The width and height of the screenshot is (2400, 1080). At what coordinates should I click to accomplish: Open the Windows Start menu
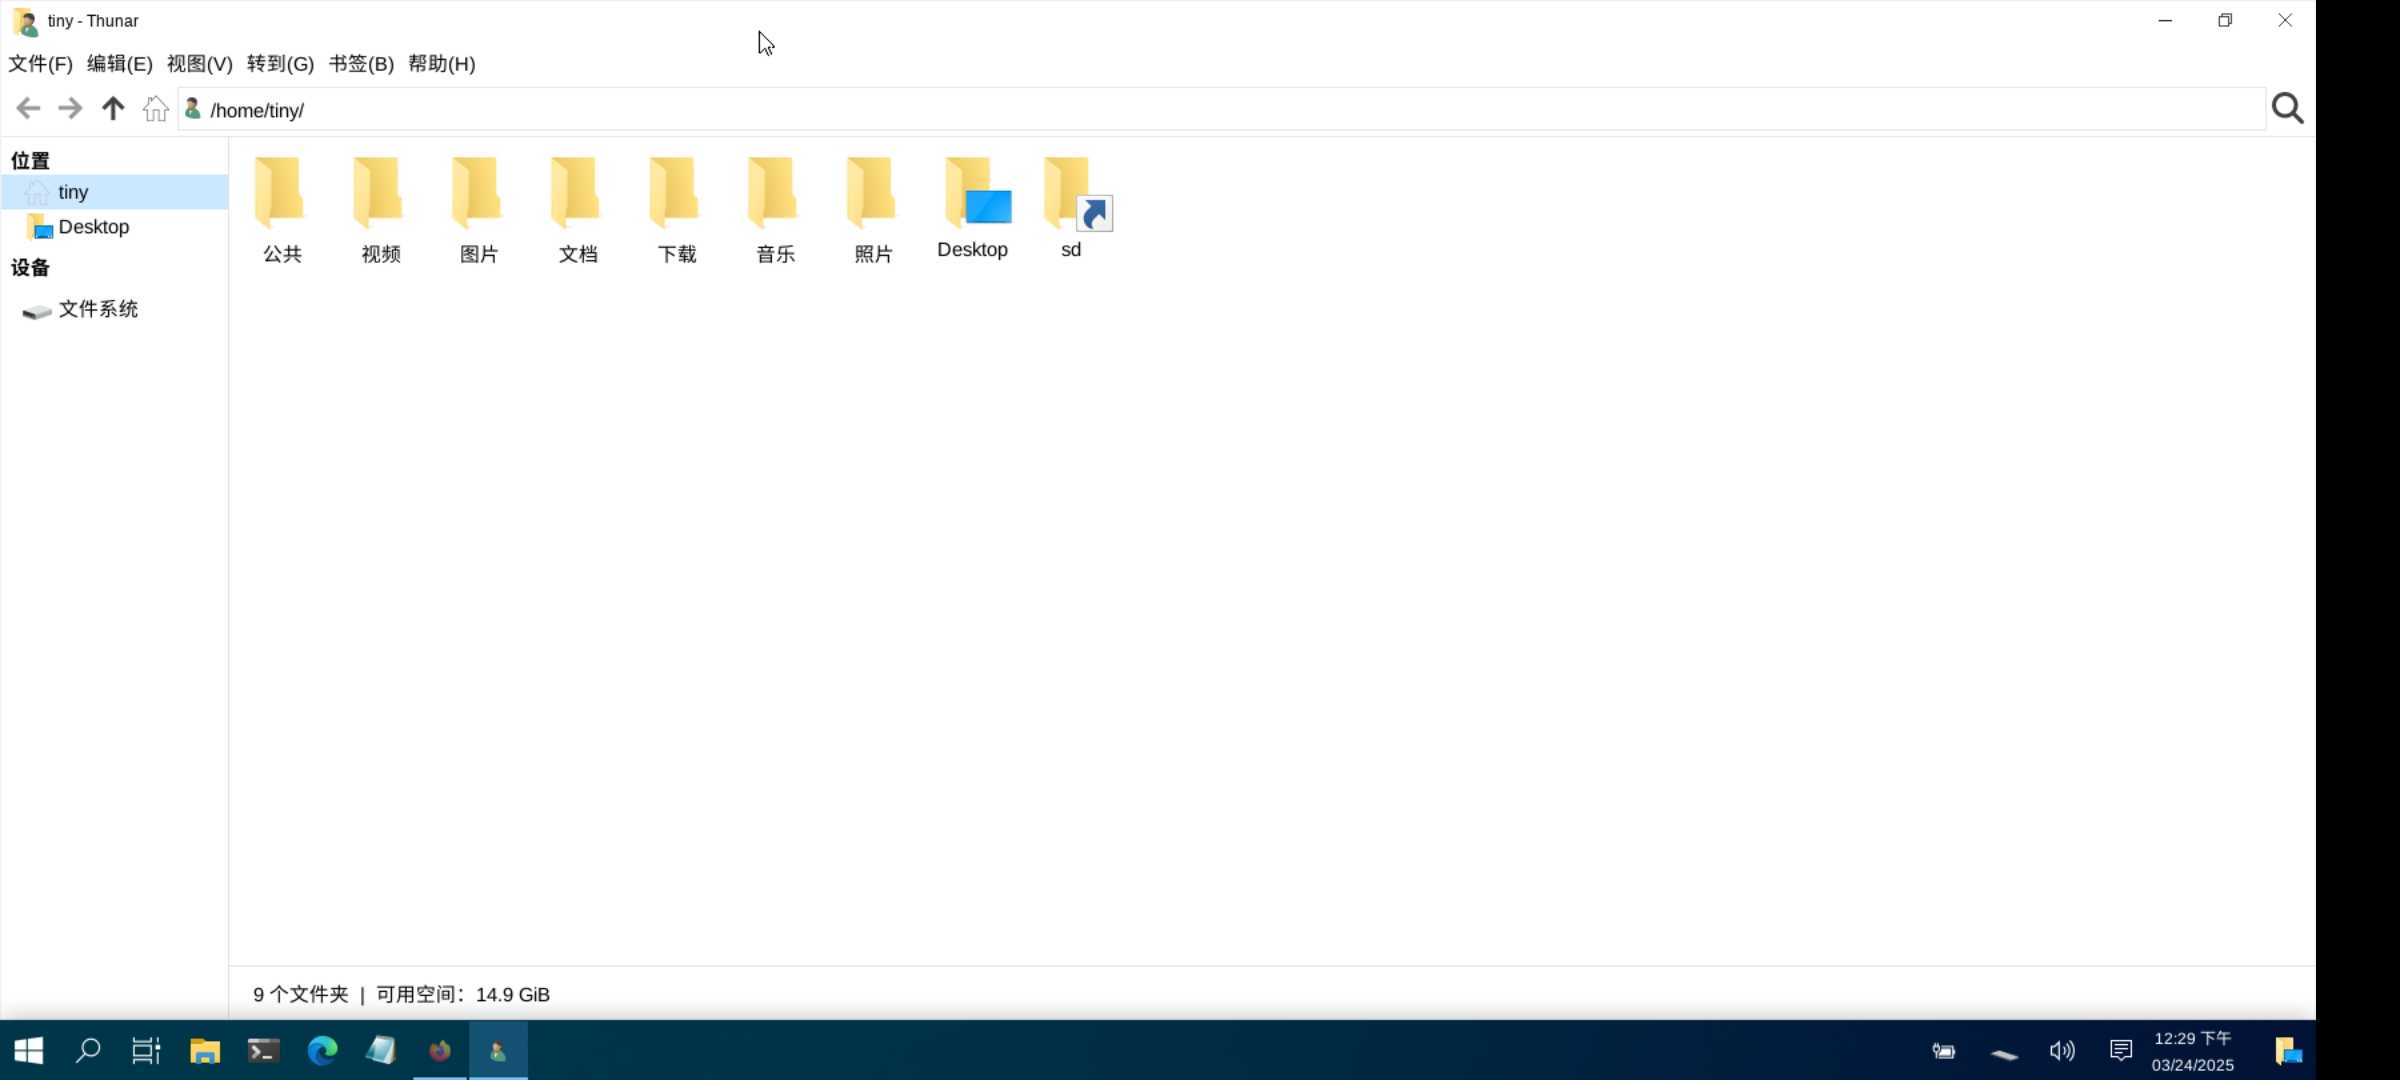click(x=28, y=1050)
